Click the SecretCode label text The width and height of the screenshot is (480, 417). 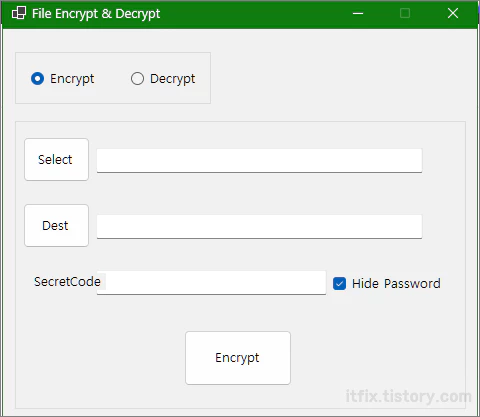click(67, 282)
